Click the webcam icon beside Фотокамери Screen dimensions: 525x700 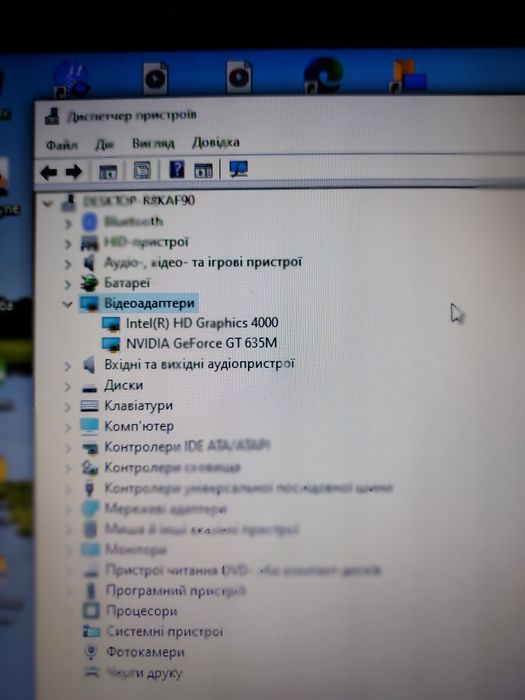(x=91, y=652)
